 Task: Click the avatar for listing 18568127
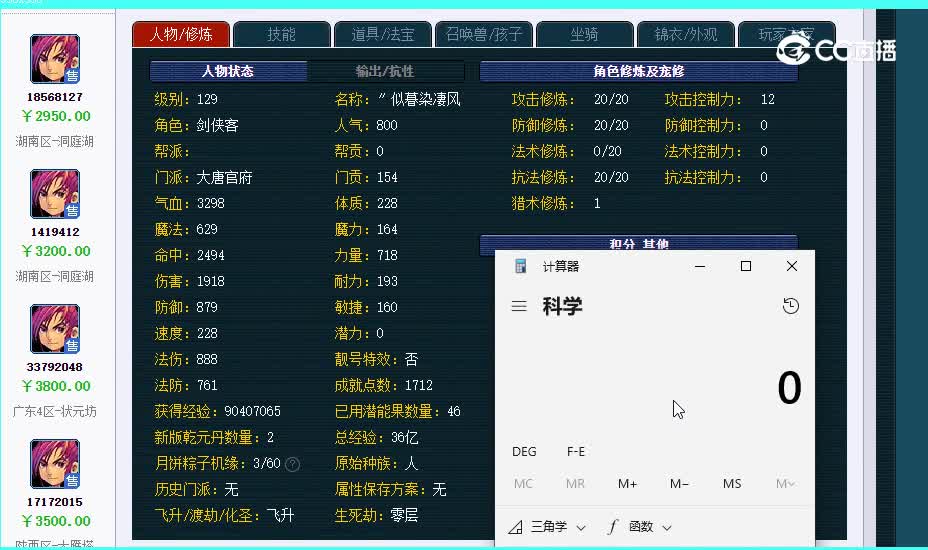click(x=55, y=59)
